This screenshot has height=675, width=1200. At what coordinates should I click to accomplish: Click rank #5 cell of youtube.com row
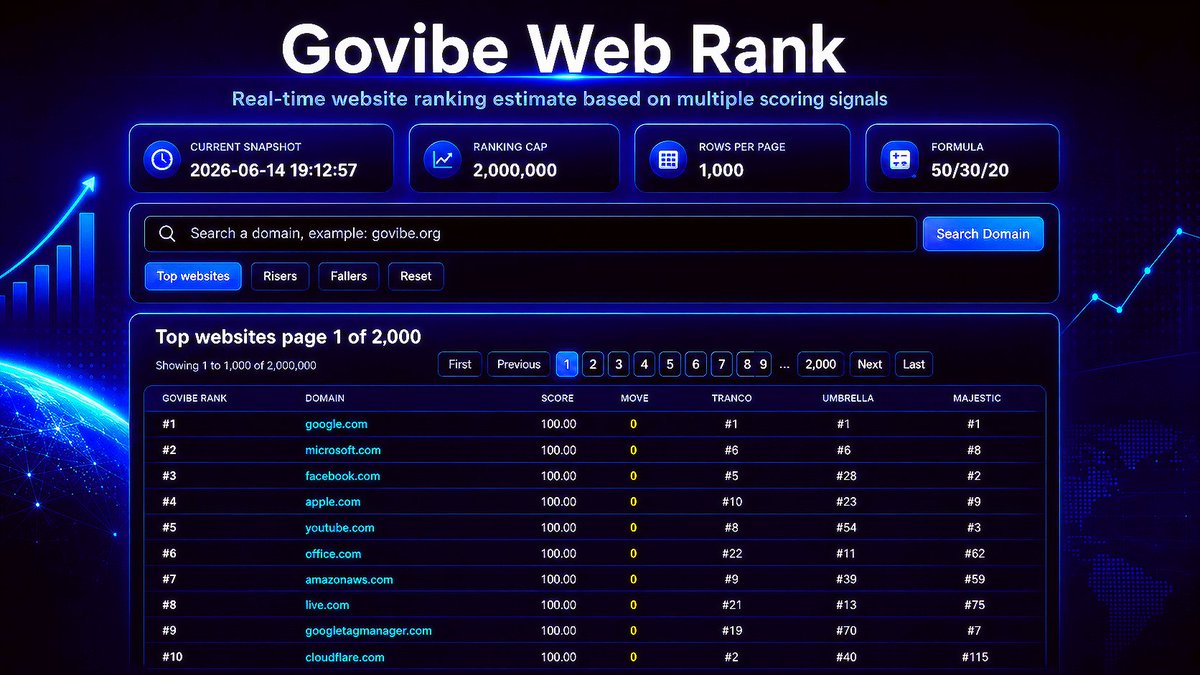coord(169,528)
